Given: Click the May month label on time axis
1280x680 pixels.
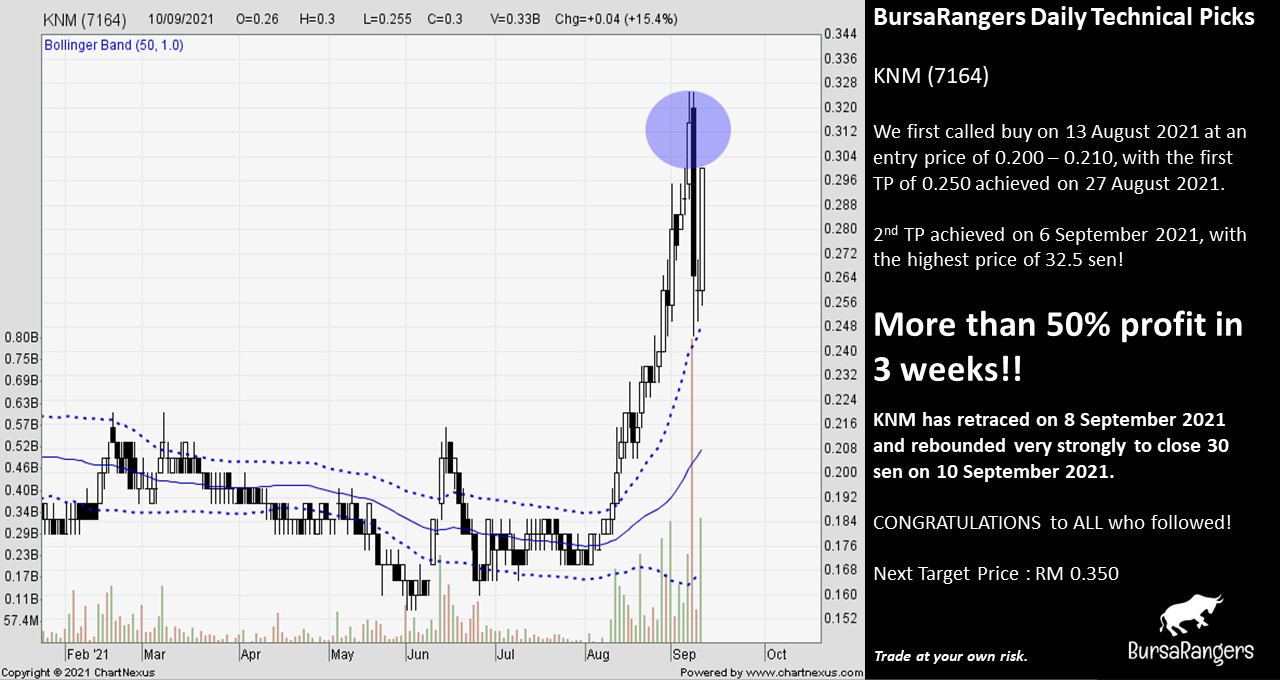Looking at the screenshot, I should click(x=342, y=654).
